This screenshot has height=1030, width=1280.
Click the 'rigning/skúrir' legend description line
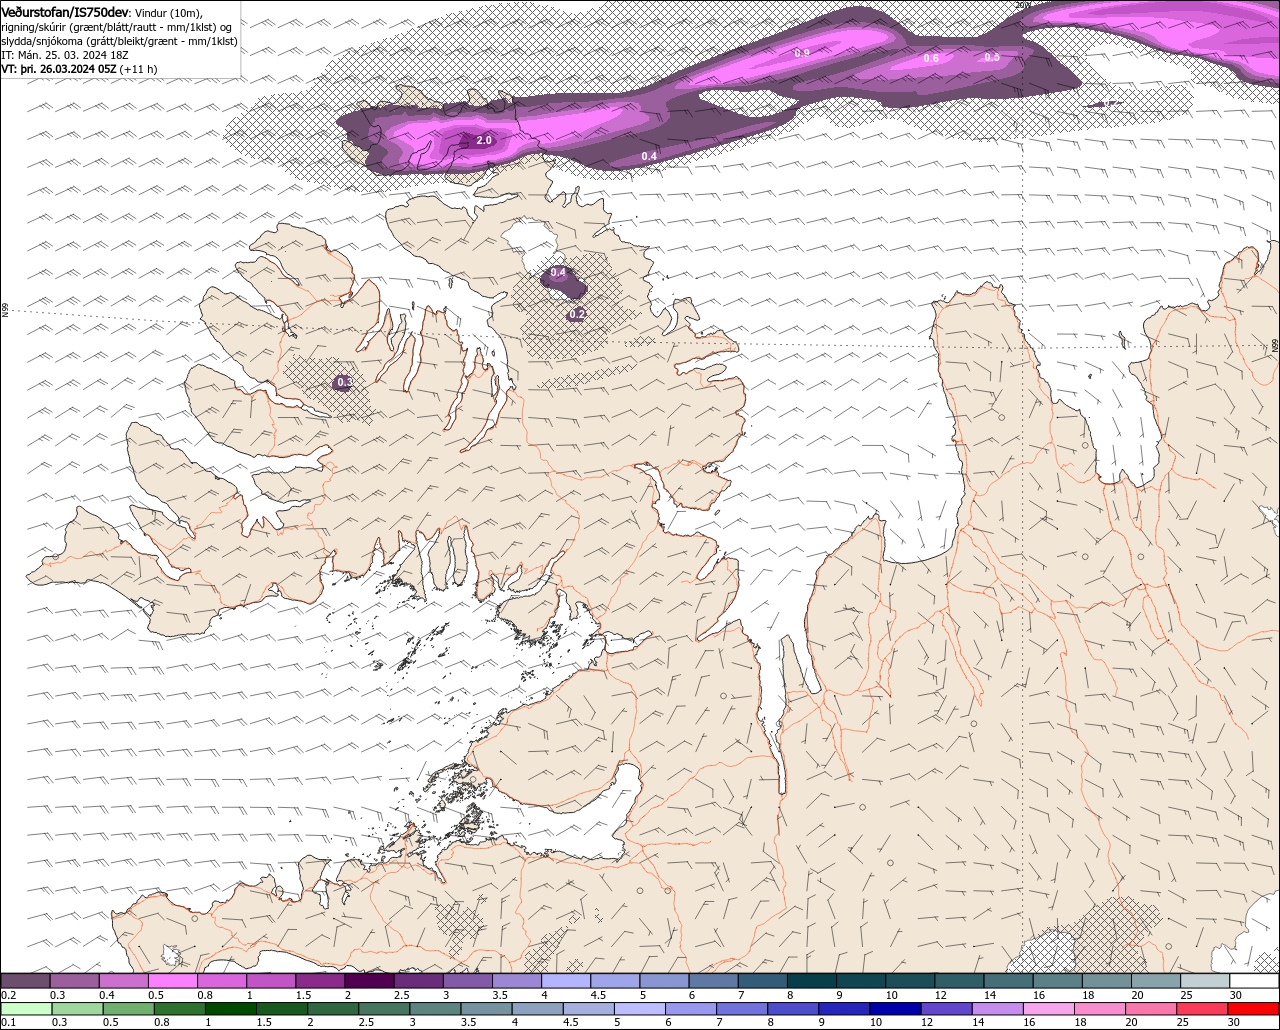click(118, 27)
